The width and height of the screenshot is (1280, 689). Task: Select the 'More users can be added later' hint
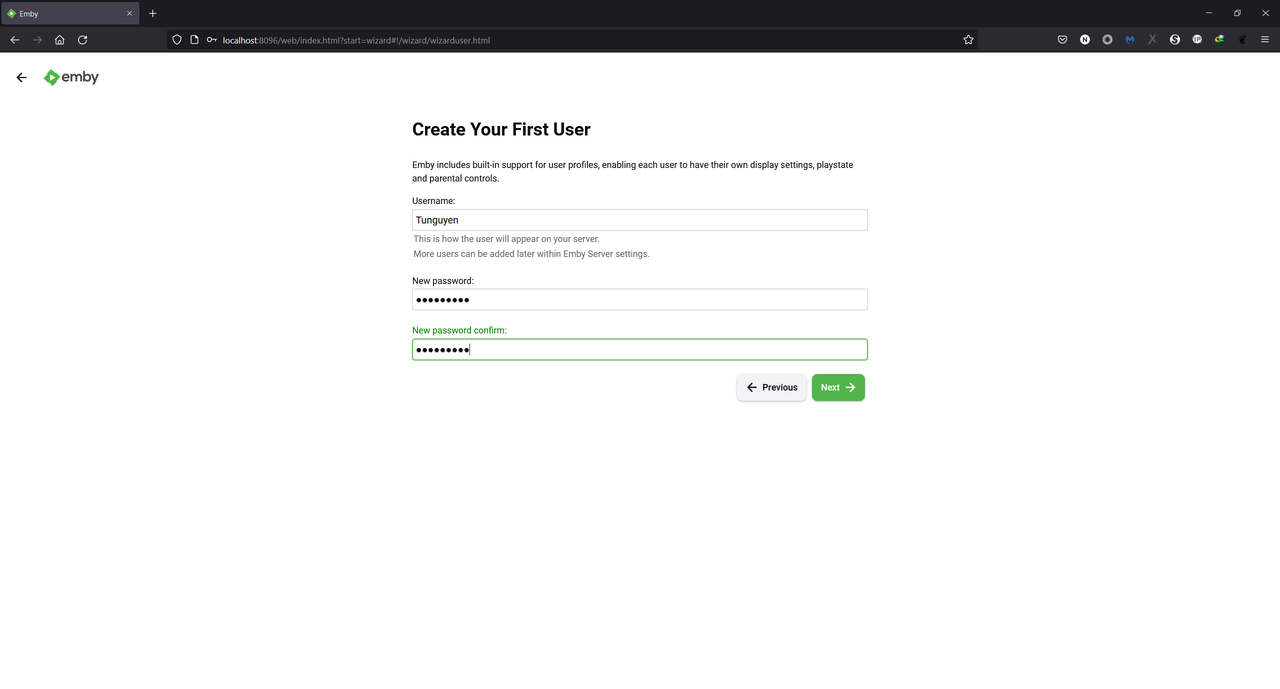coord(532,254)
